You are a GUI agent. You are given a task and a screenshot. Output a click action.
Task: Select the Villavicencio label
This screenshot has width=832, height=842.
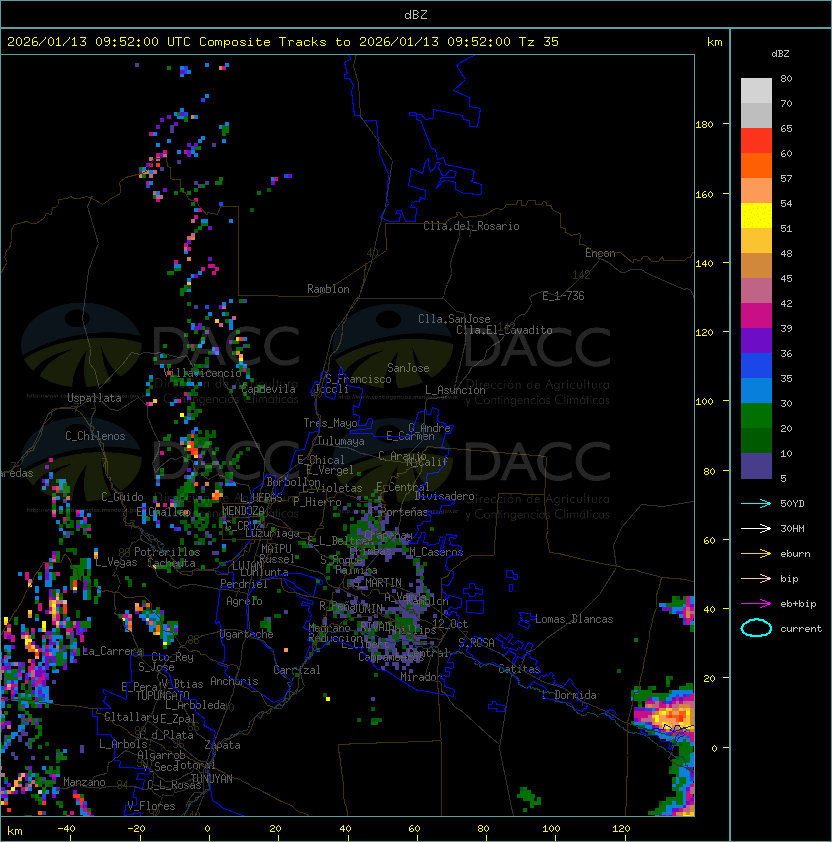pos(202,373)
